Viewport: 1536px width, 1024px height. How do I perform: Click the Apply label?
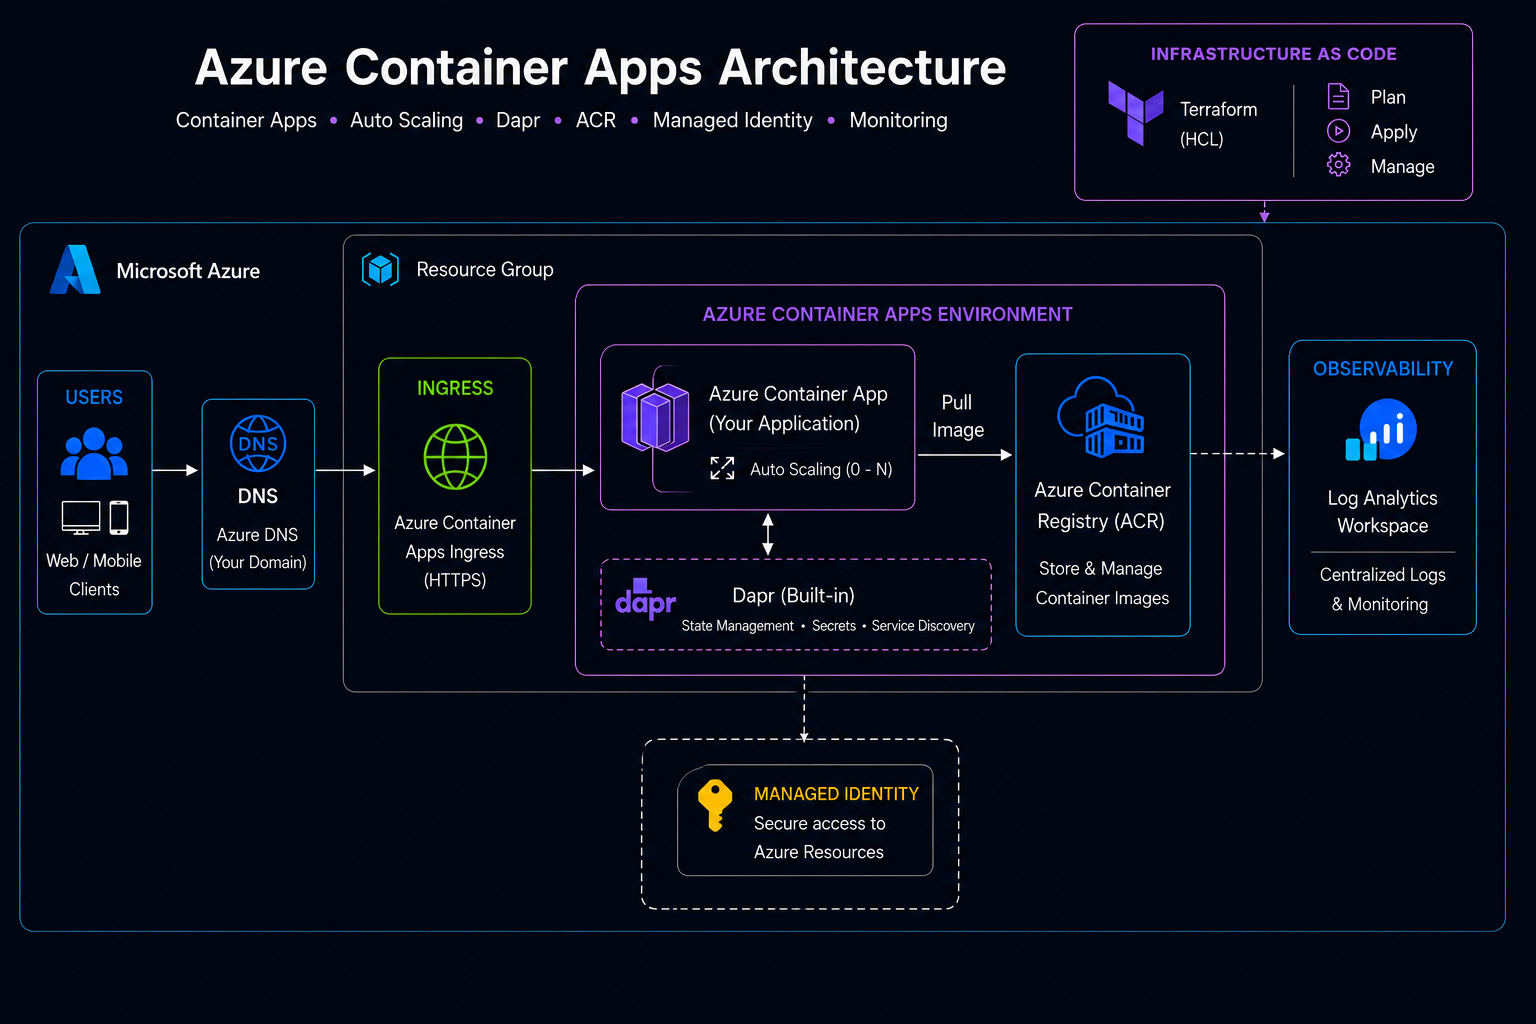1394,132
